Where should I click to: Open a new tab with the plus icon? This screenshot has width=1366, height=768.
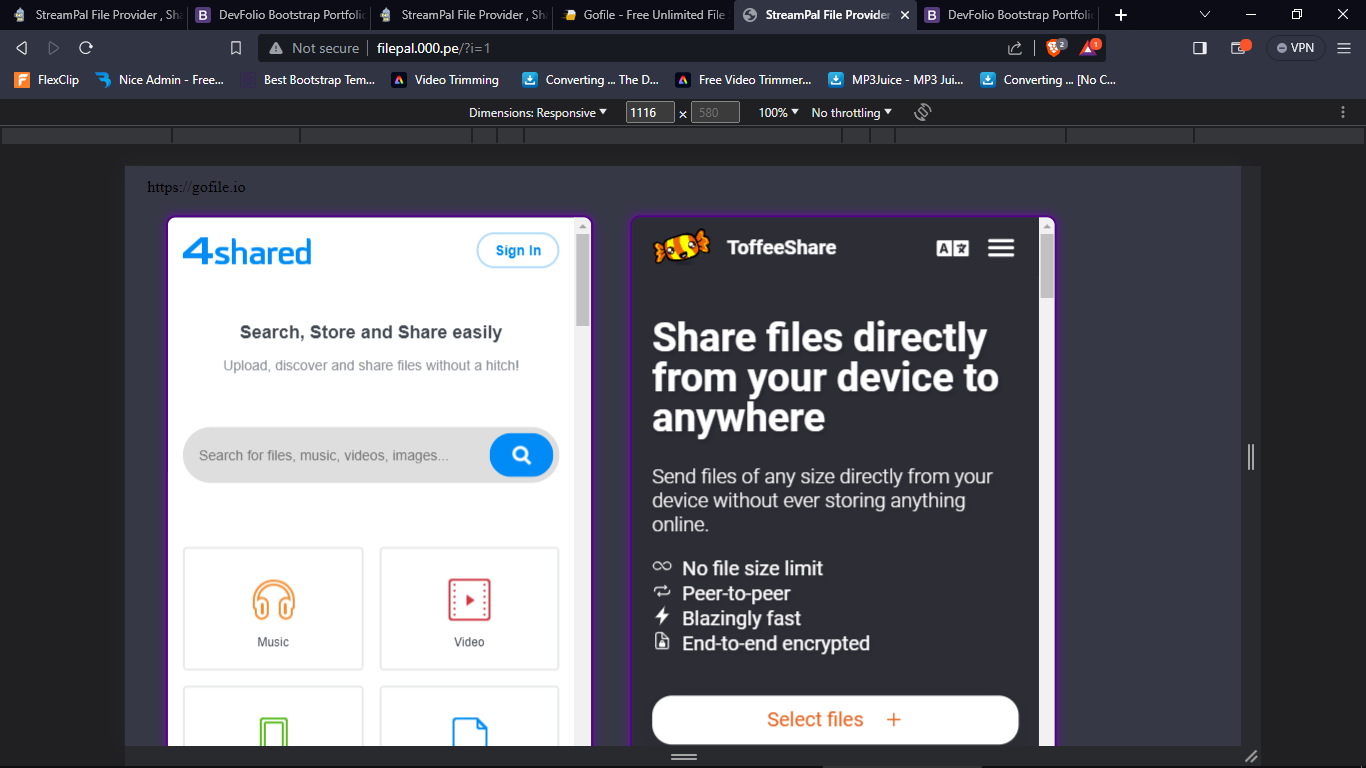1121,15
